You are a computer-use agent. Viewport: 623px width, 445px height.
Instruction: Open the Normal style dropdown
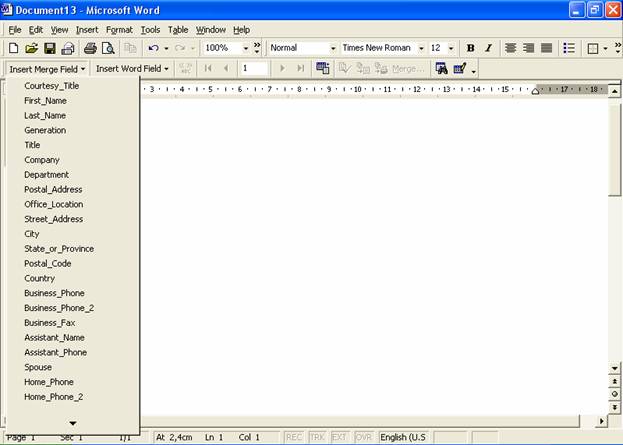(x=333, y=48)
